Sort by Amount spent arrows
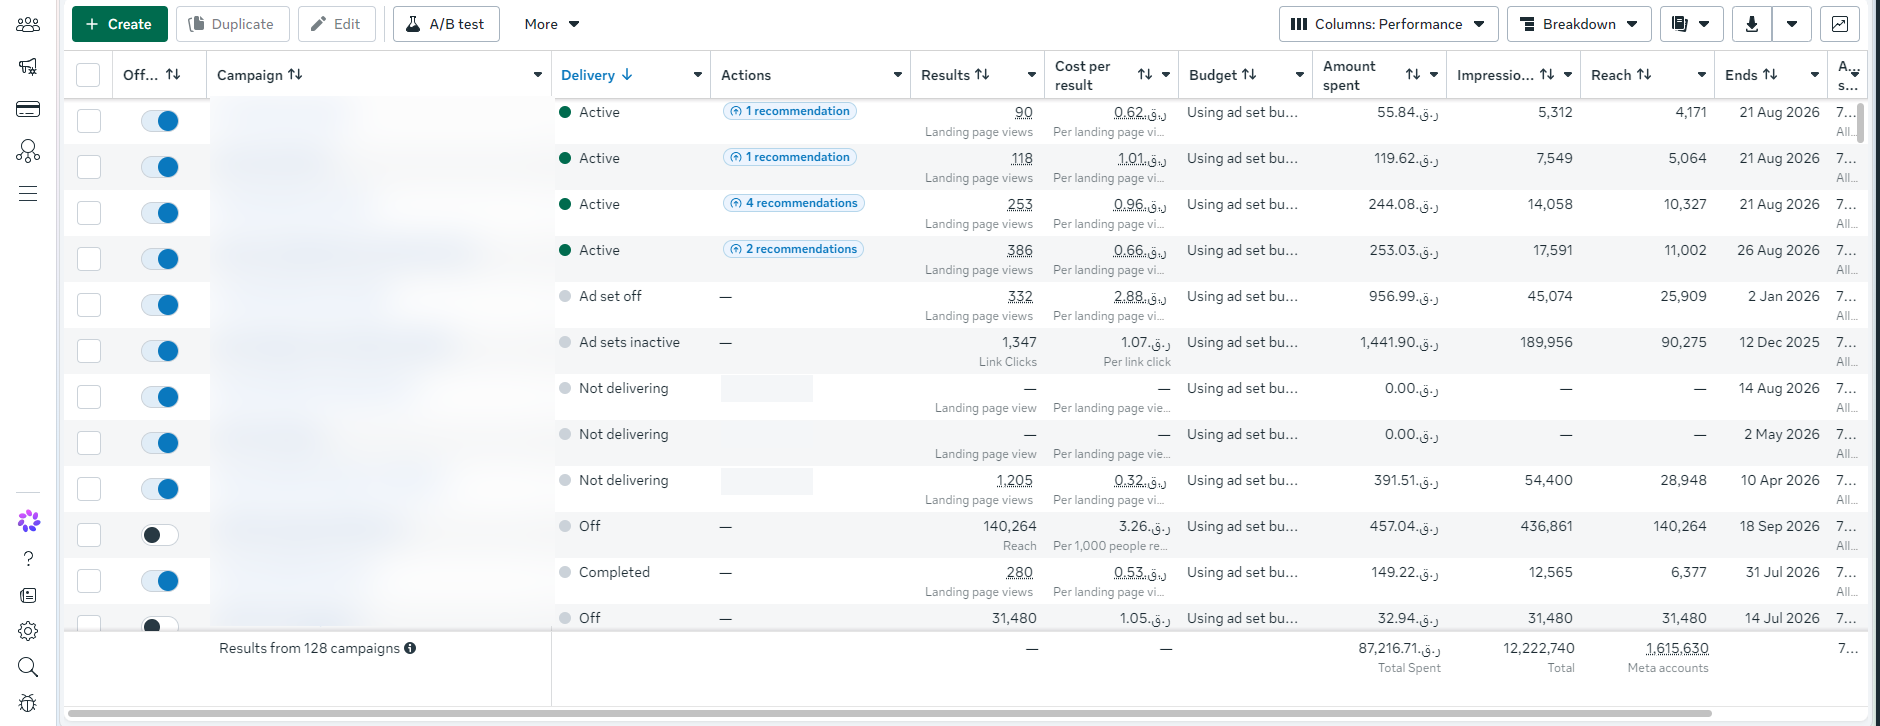This screenshot has width=1880, height=726. pyautogui.click(x=1413, y=75)
